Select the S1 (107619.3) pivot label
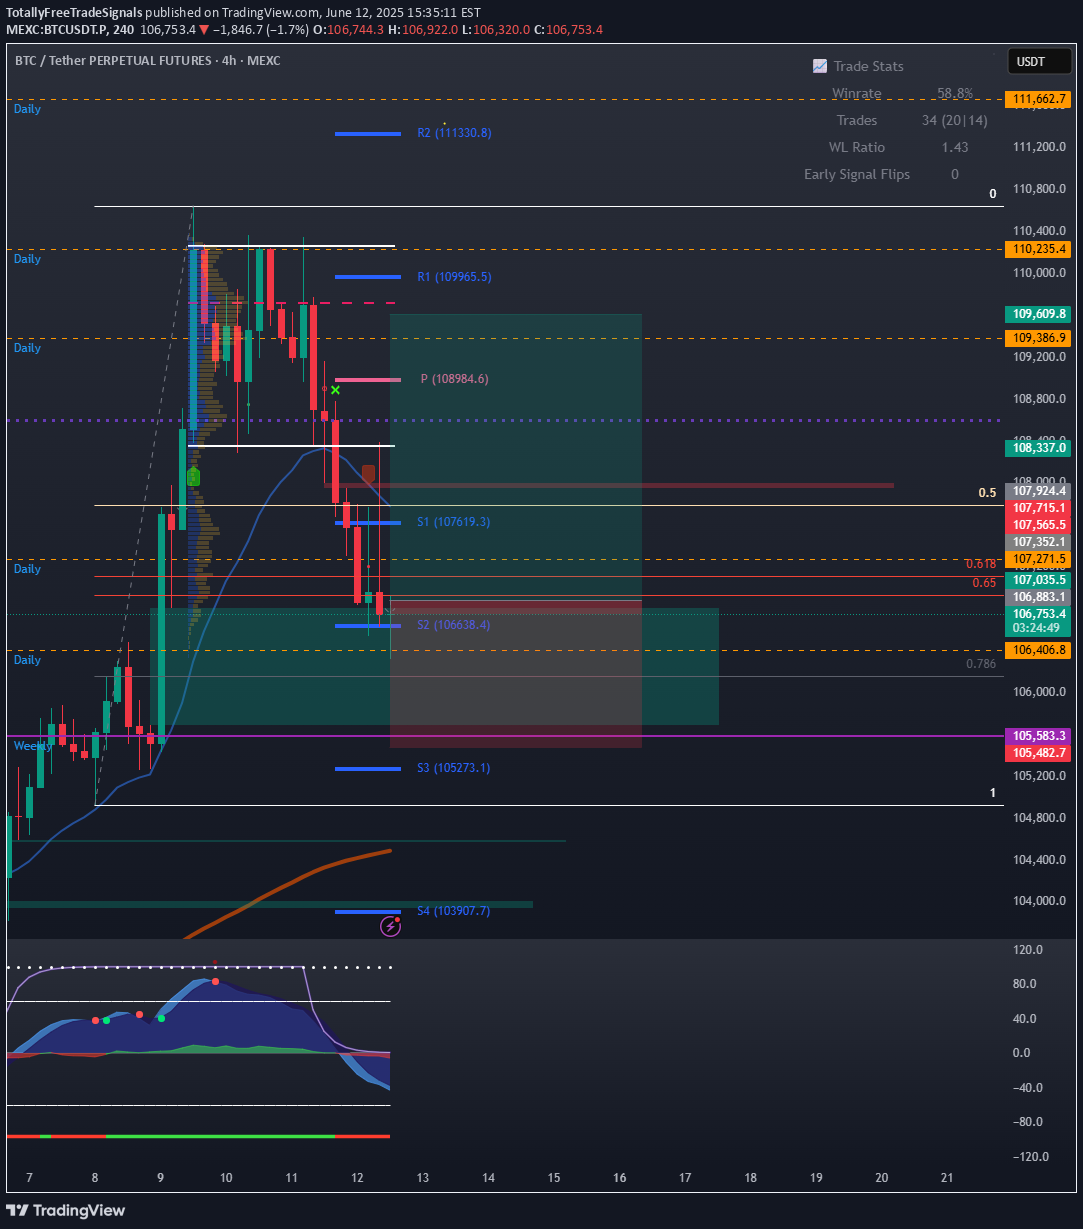 [x=454, y=523]
